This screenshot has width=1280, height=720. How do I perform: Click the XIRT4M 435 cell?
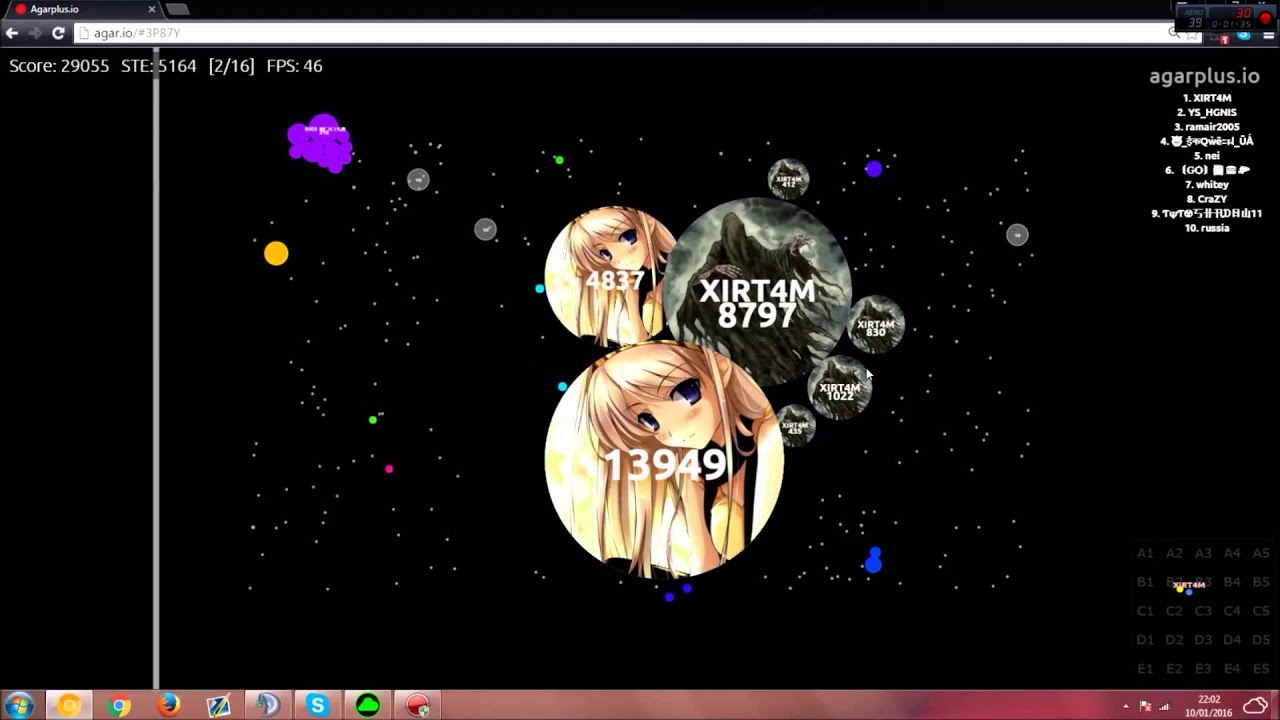(796, 427)
